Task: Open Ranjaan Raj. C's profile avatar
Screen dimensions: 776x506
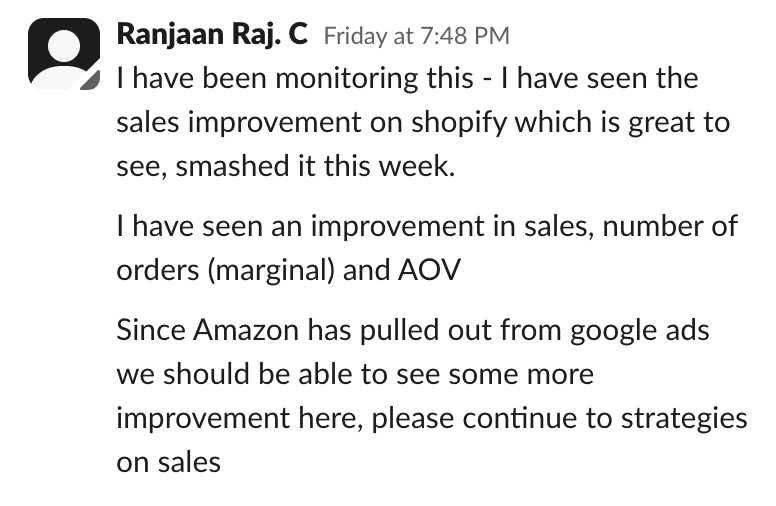Action: (64, 54)
